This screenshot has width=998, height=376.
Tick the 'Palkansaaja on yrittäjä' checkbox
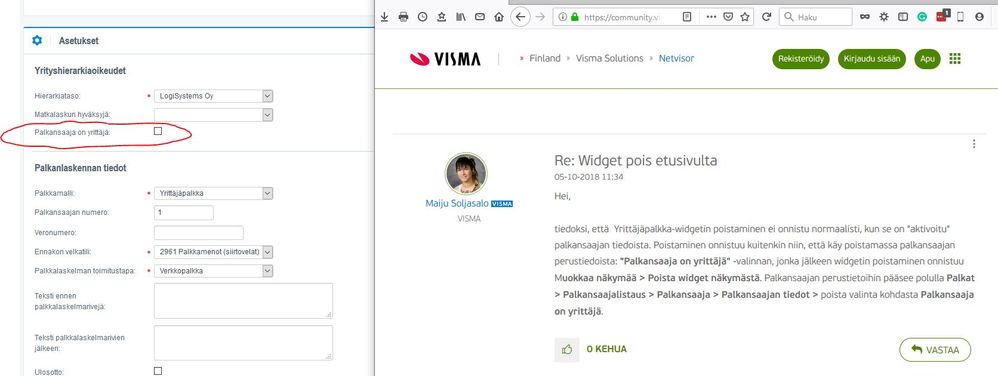(x=158, y=131)
